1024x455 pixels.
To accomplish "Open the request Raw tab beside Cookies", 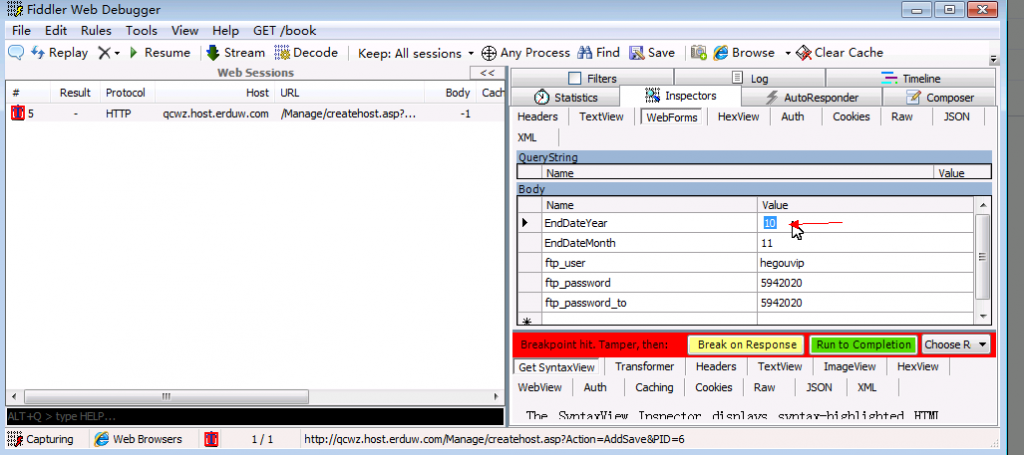I will [900, 117].
